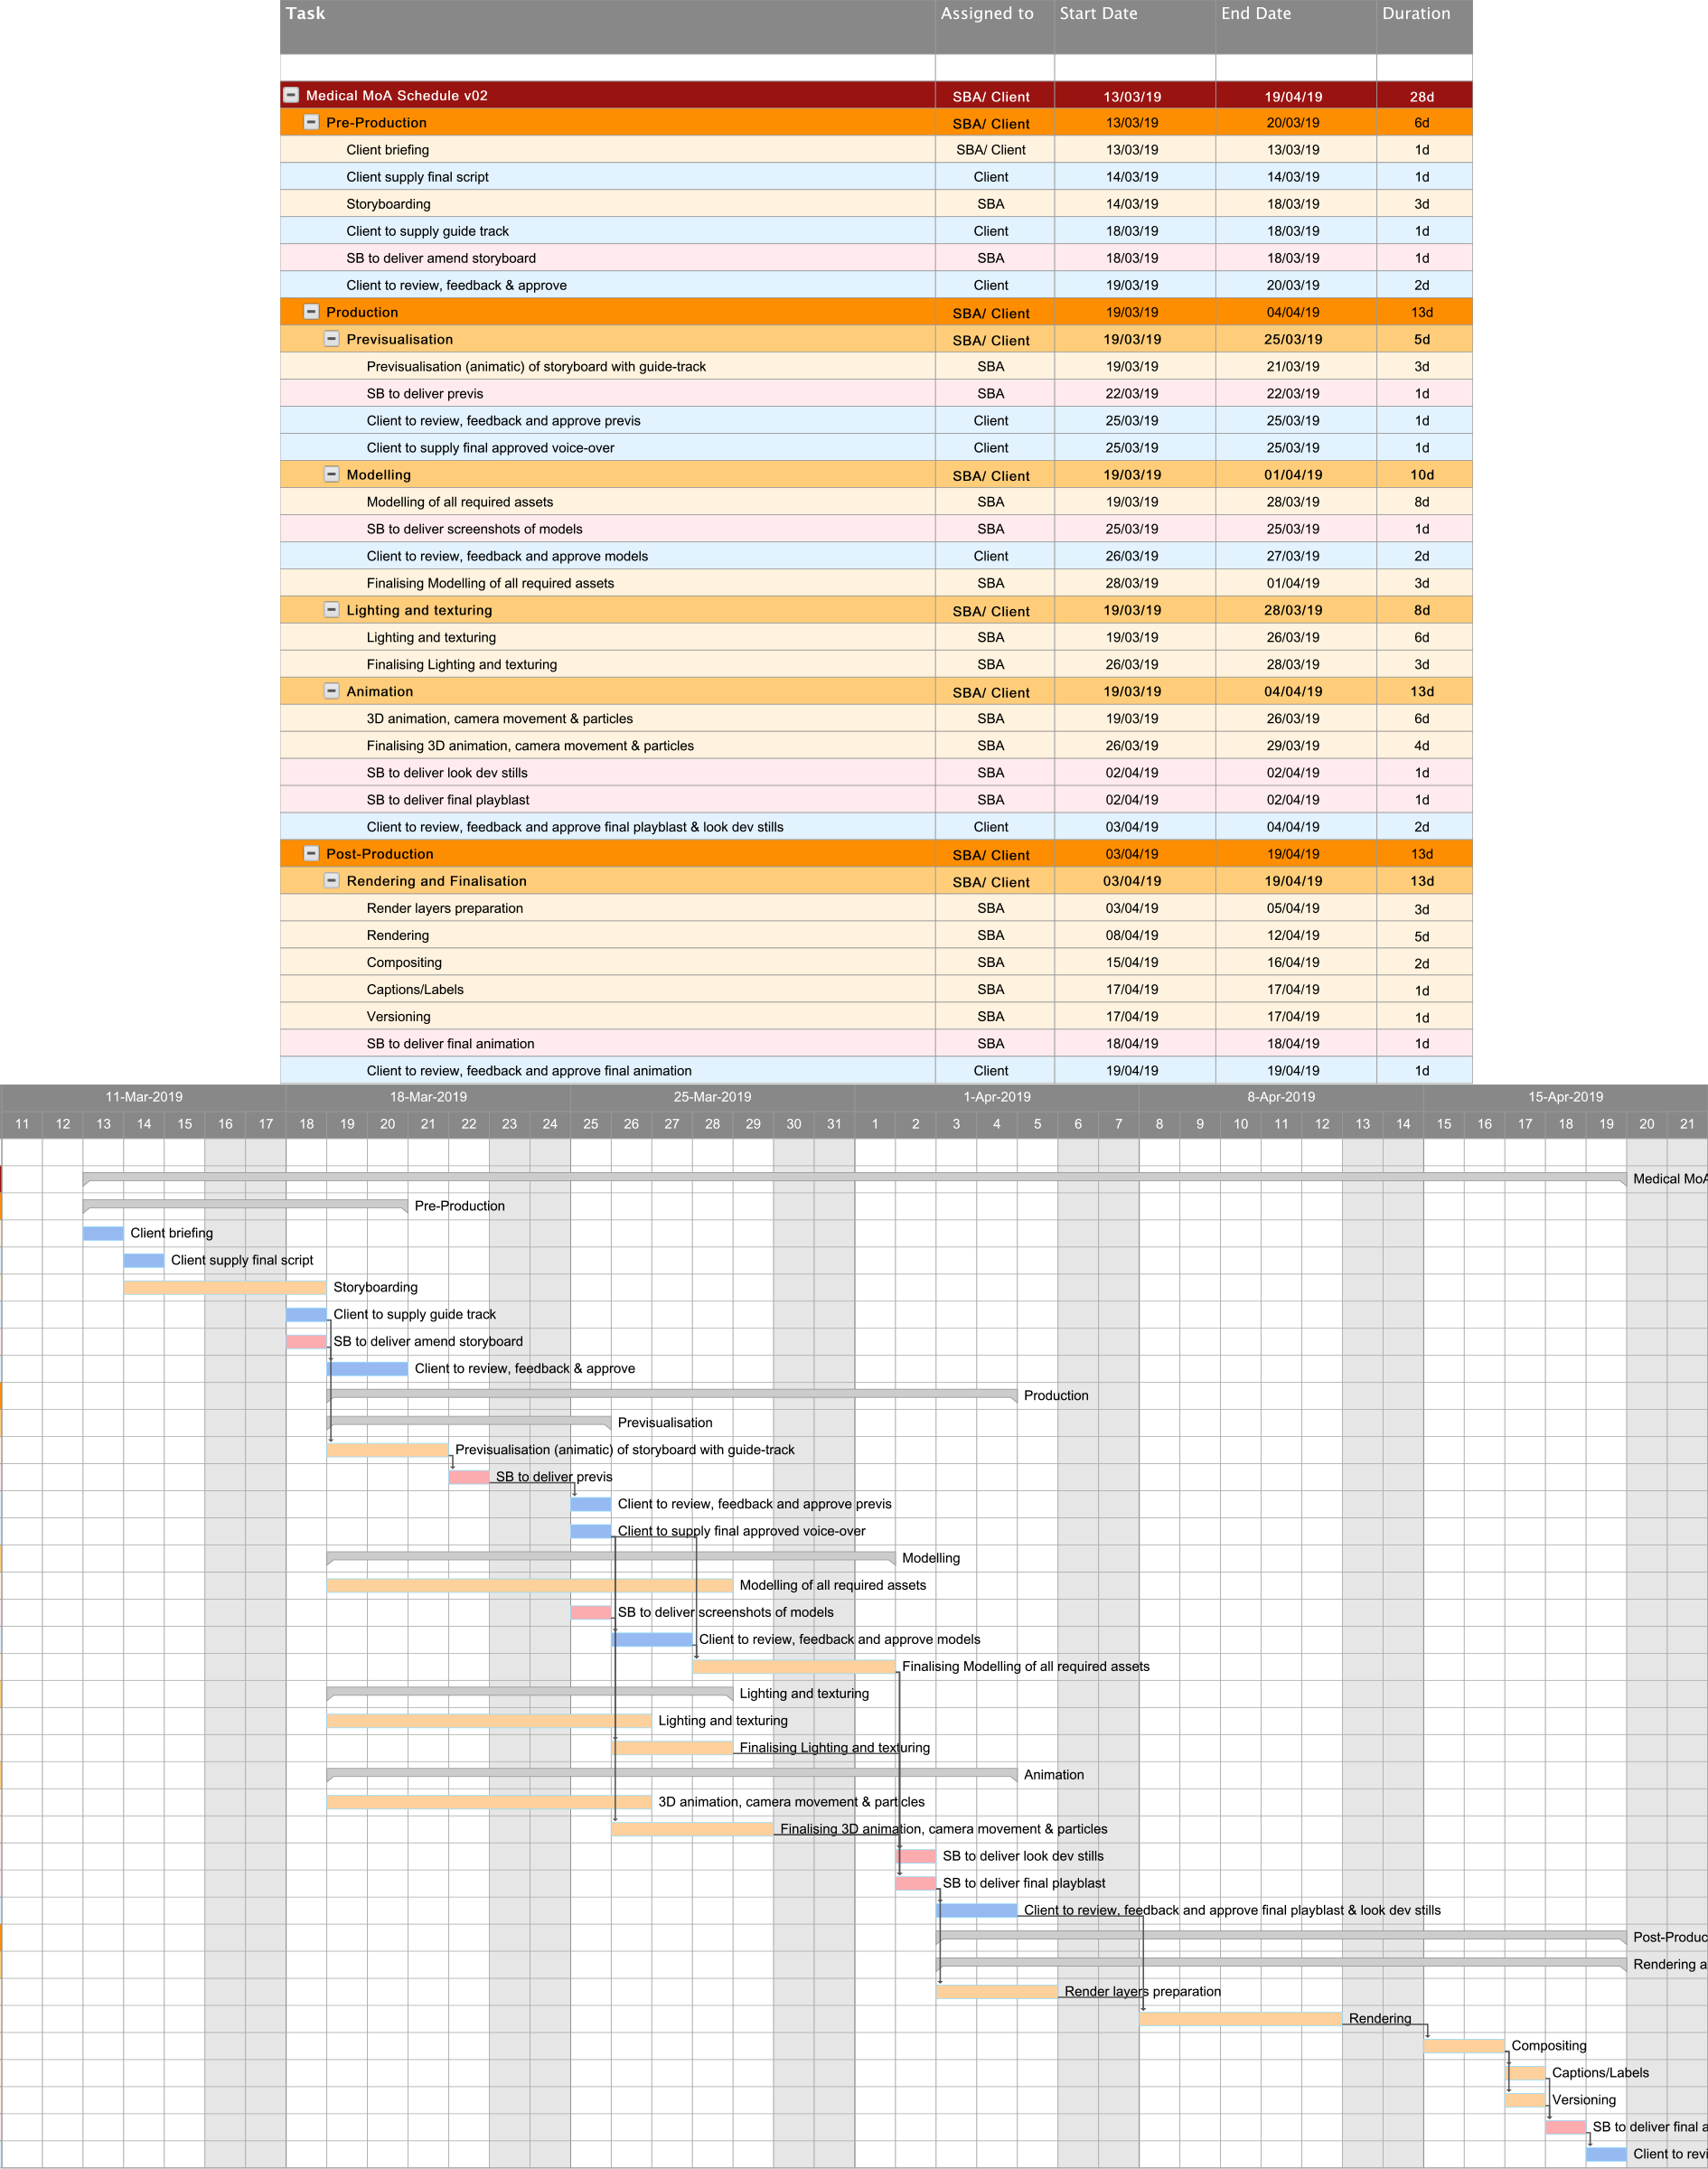Click the Task column header

click(607, 27)
